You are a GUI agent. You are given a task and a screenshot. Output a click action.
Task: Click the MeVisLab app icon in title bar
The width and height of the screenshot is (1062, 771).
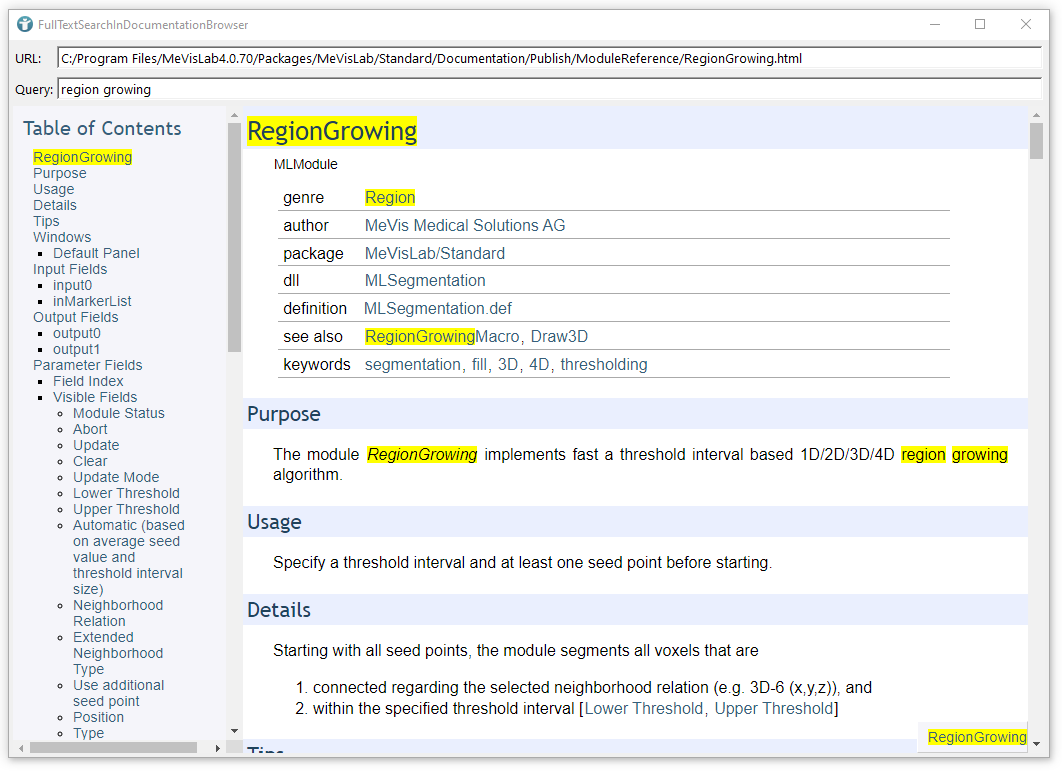click(25, 24)
